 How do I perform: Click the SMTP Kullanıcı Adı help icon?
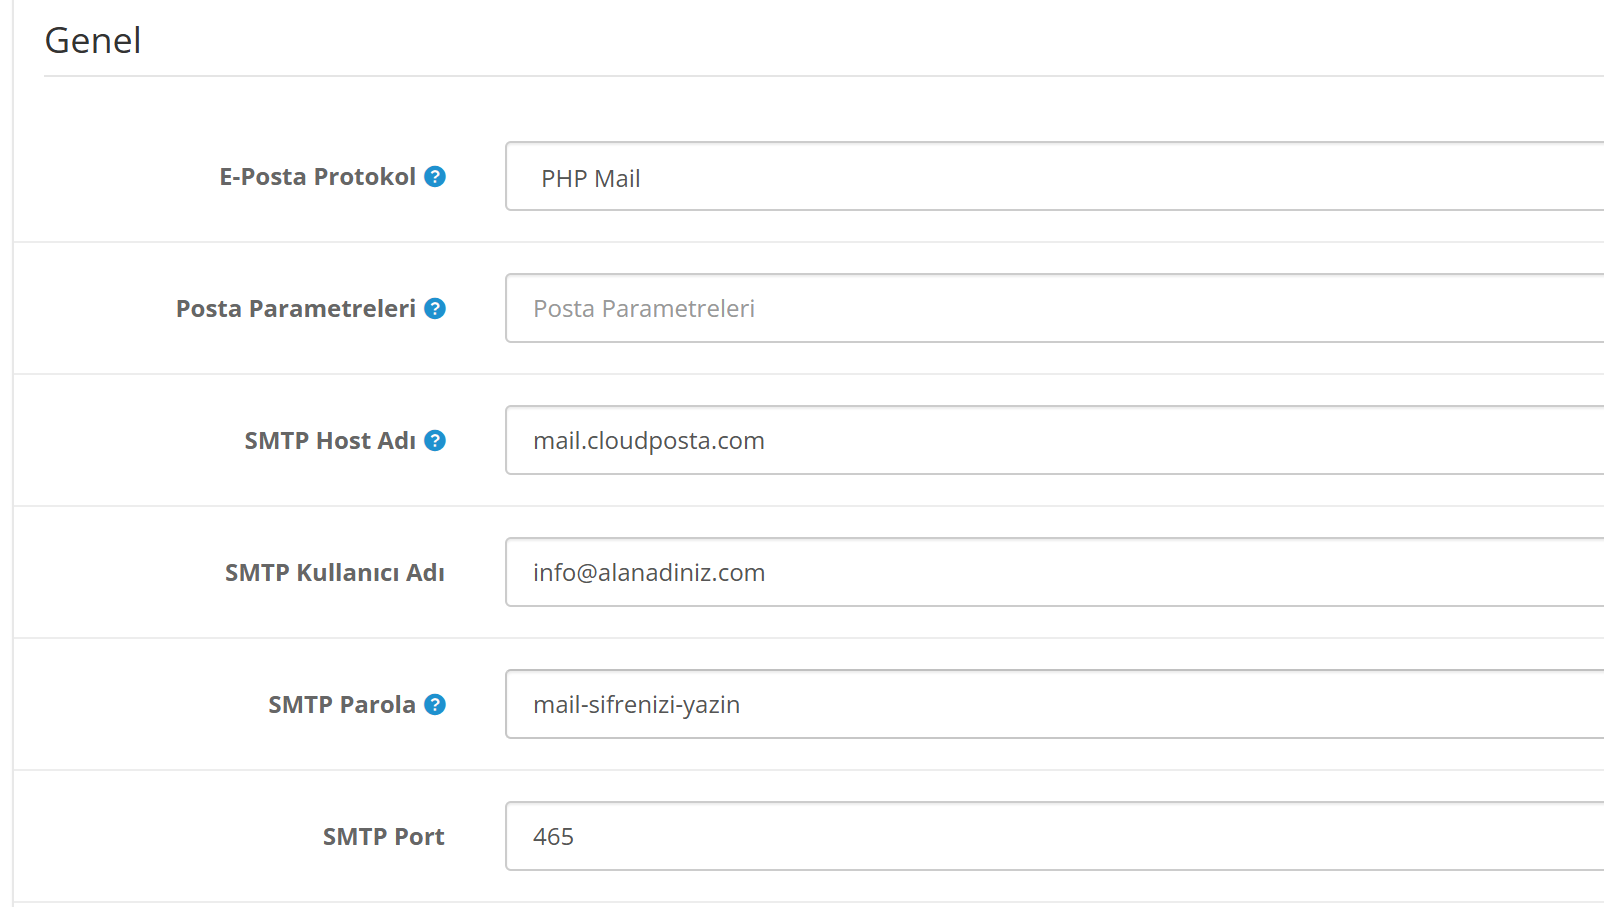point(434,572)
